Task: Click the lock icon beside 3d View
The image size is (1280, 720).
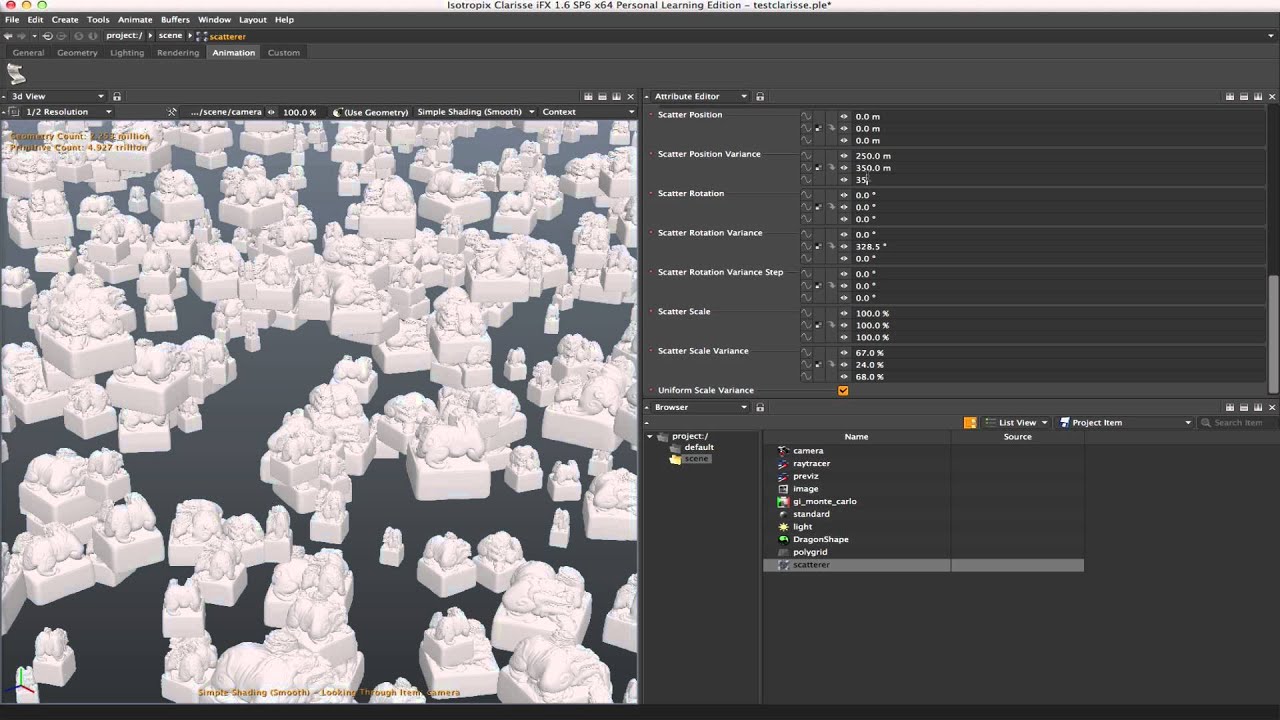Action: (x=117, y=97)
